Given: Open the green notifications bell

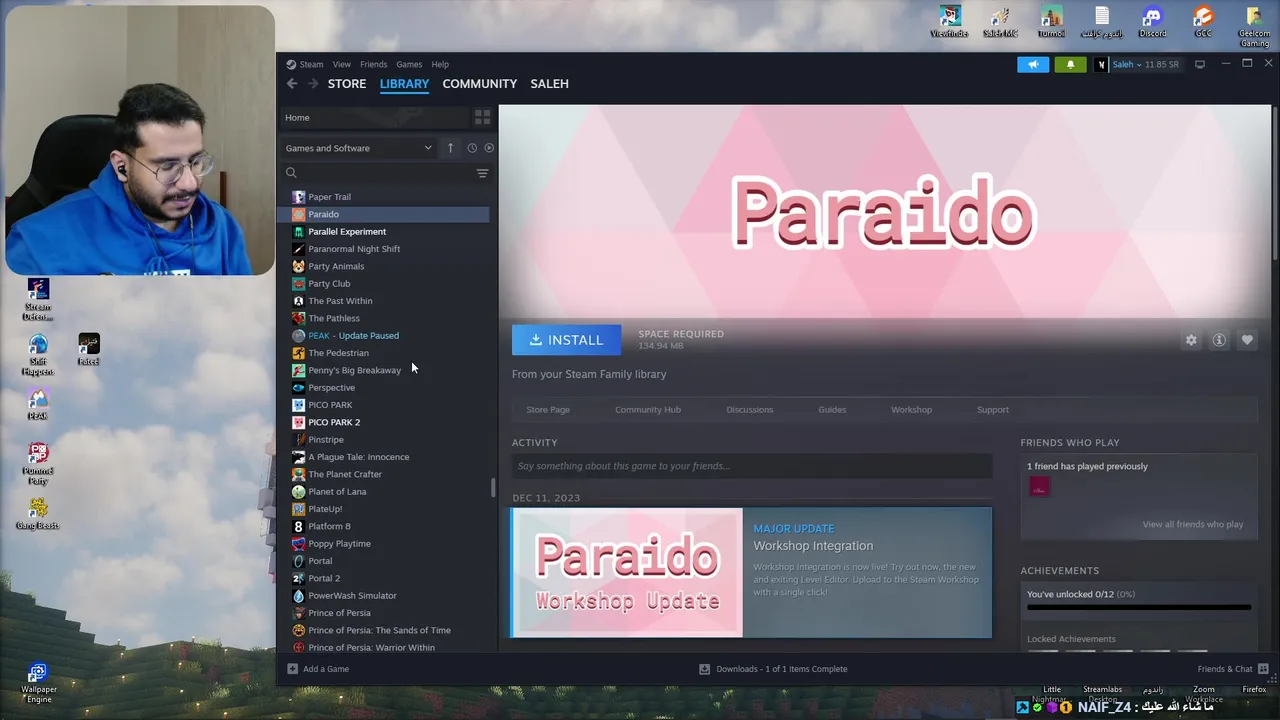Looking at the screenshot, I should (1070, 64).
